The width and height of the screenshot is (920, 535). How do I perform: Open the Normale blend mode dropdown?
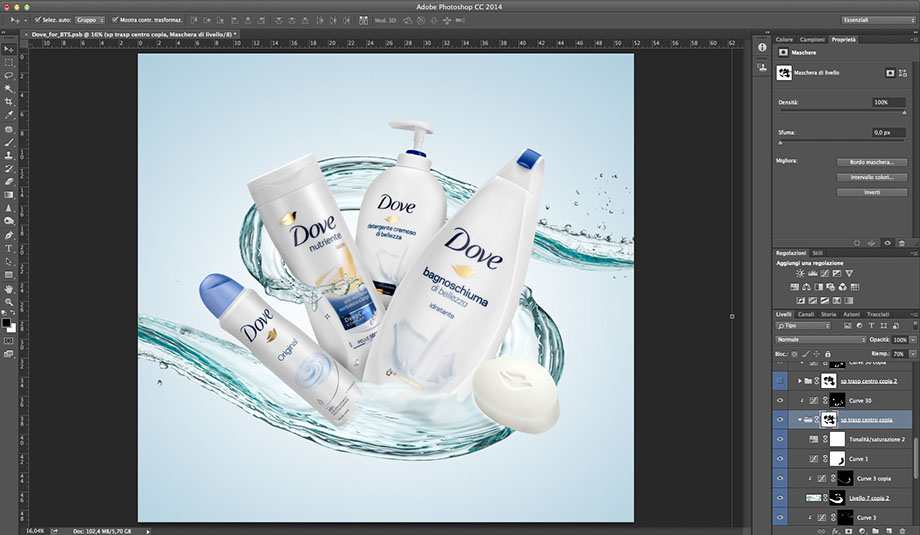coord(821,340)
